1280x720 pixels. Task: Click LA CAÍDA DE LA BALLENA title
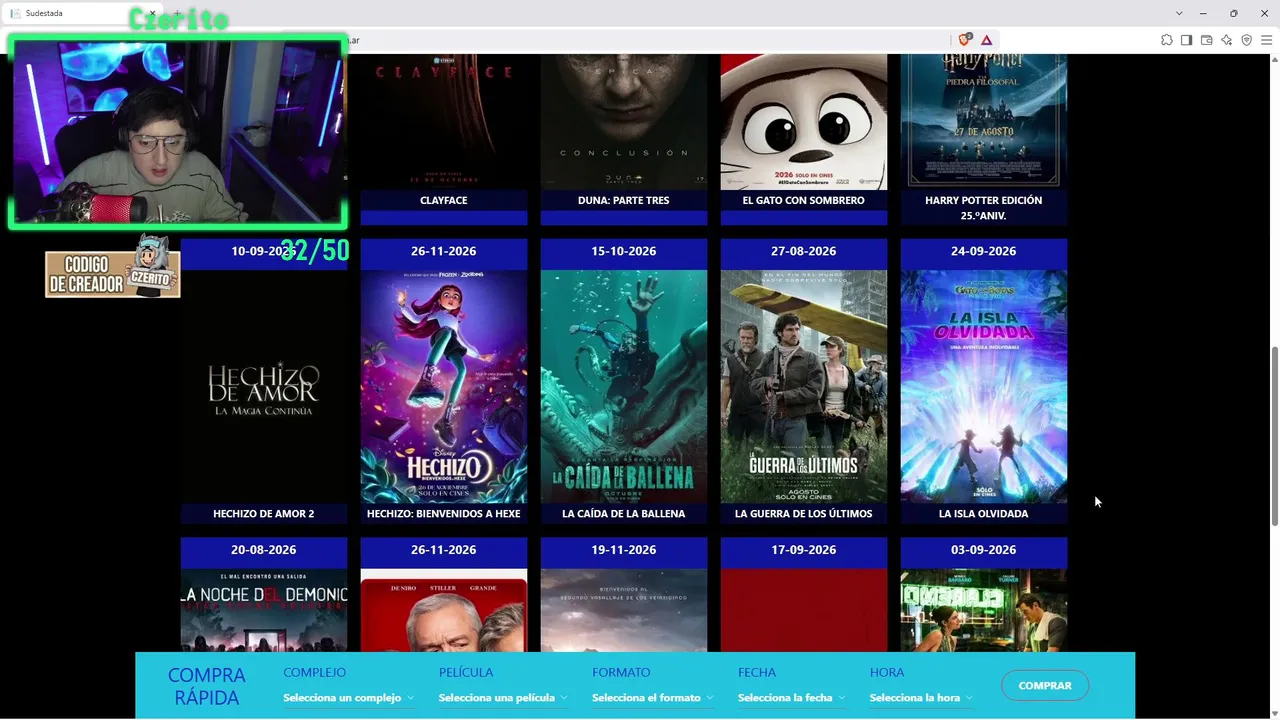tap(624, 514)
